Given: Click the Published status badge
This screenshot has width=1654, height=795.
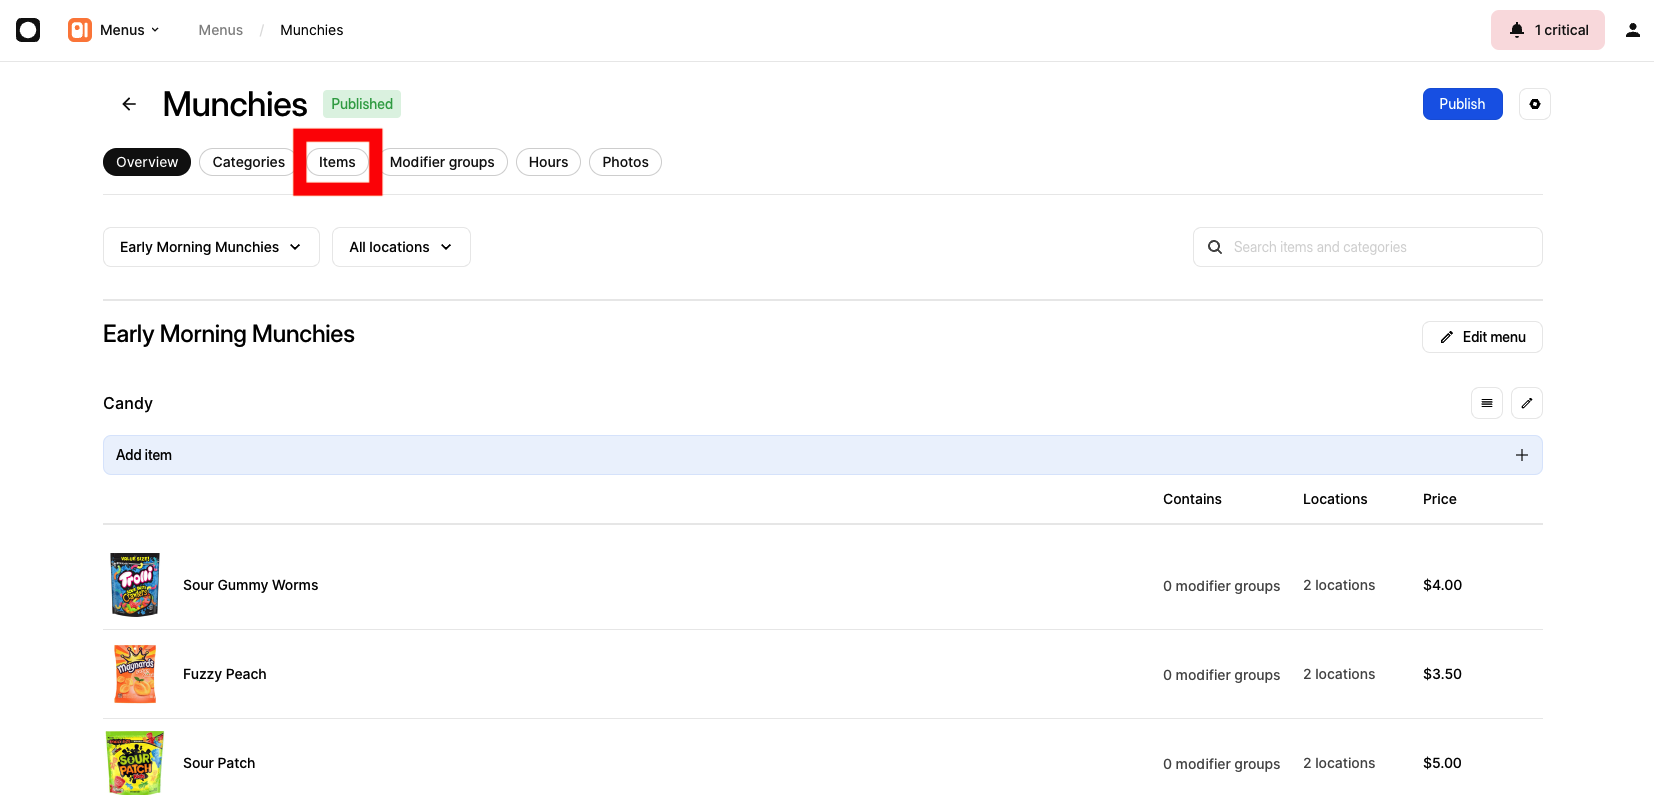Looking at the screenshot, I should click(x=362, y=104).
